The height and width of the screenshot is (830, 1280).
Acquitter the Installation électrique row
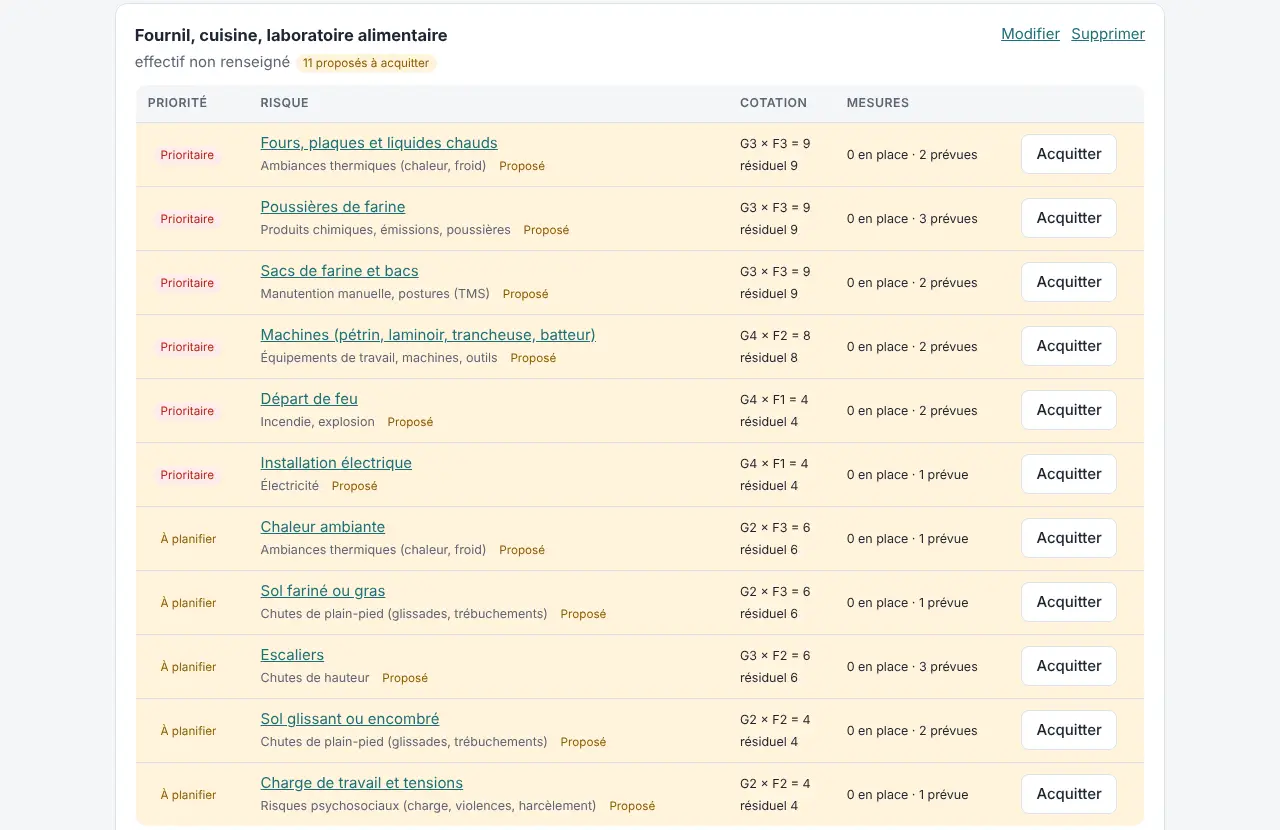tap(1069, 474)
